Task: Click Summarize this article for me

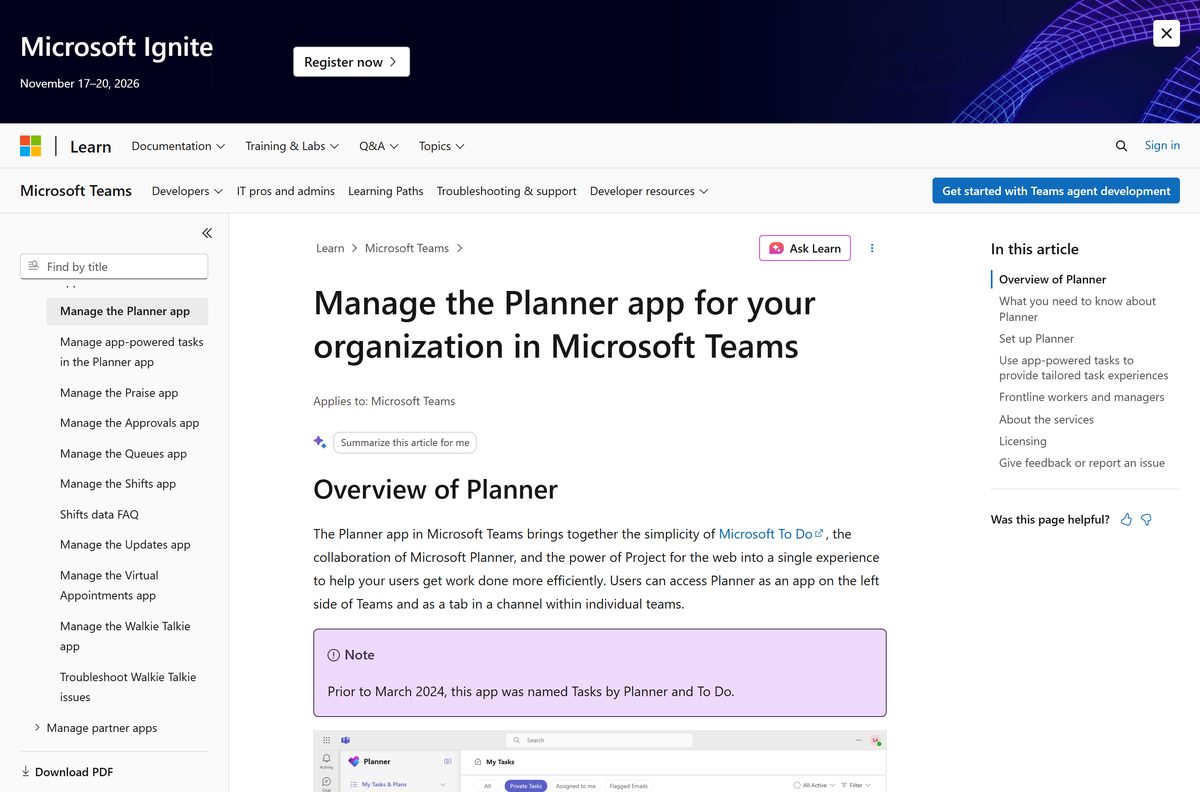Action: click(x=405, y=442)
